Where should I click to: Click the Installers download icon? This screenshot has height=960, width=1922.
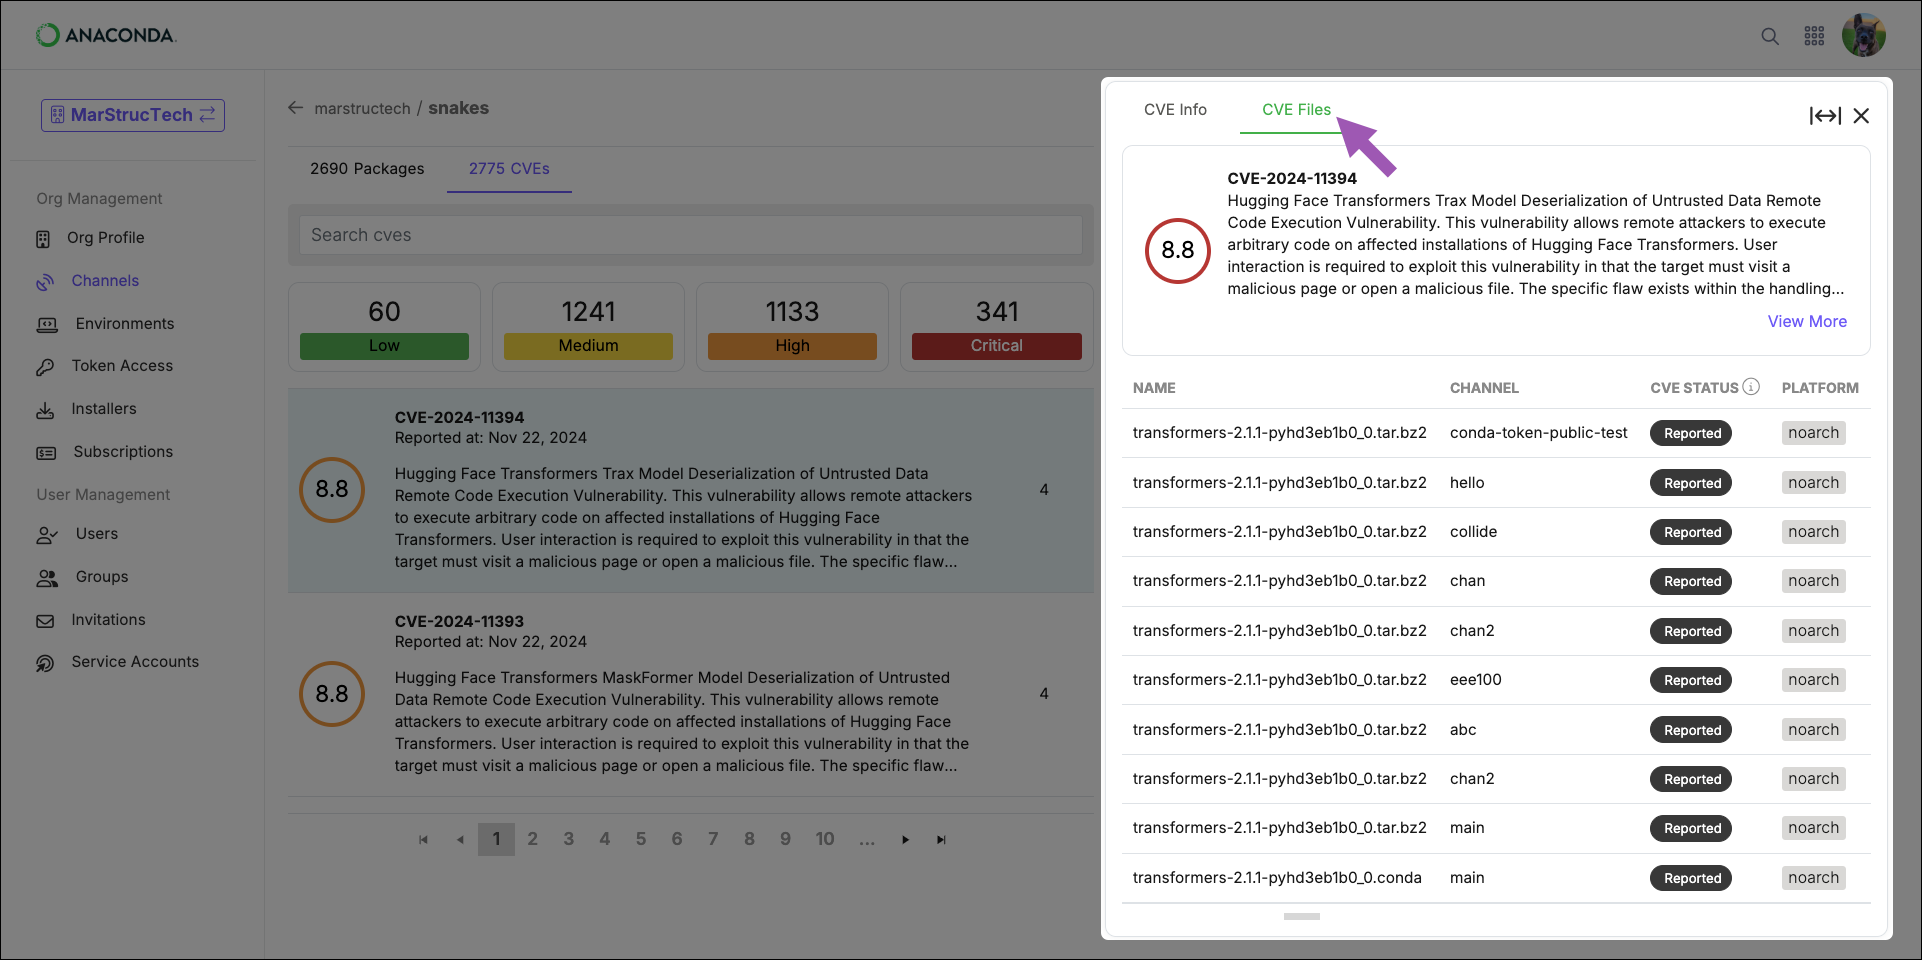(x=45, y=410)
